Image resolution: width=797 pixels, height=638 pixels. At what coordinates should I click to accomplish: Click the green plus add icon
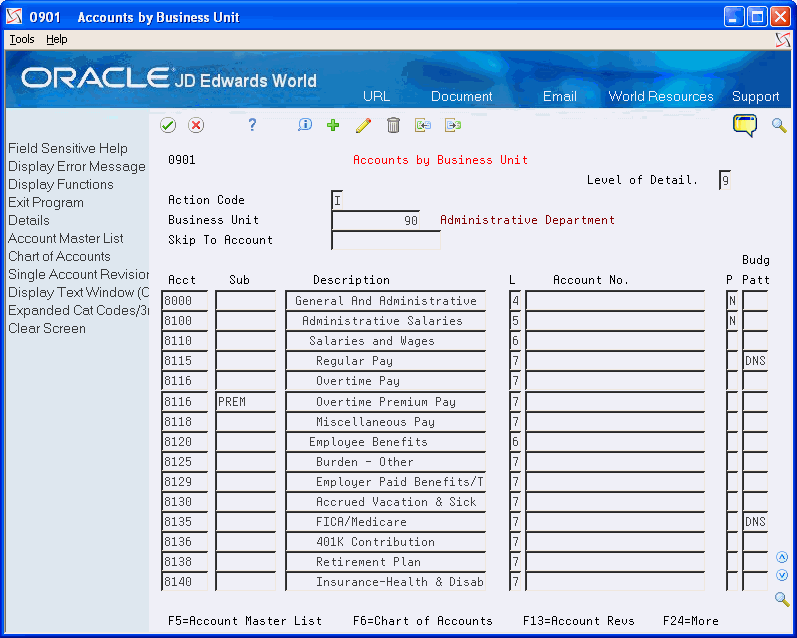click(333, 125)
